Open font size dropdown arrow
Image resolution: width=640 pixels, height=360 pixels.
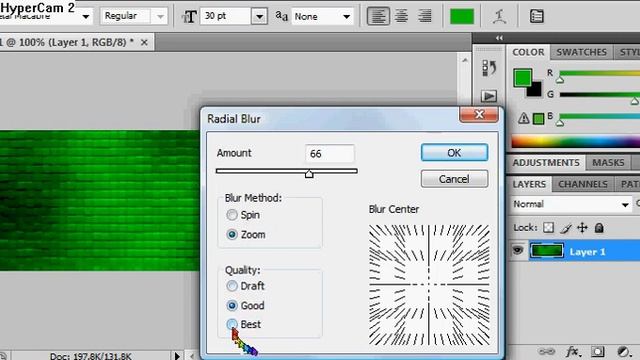tap(259, 17)
